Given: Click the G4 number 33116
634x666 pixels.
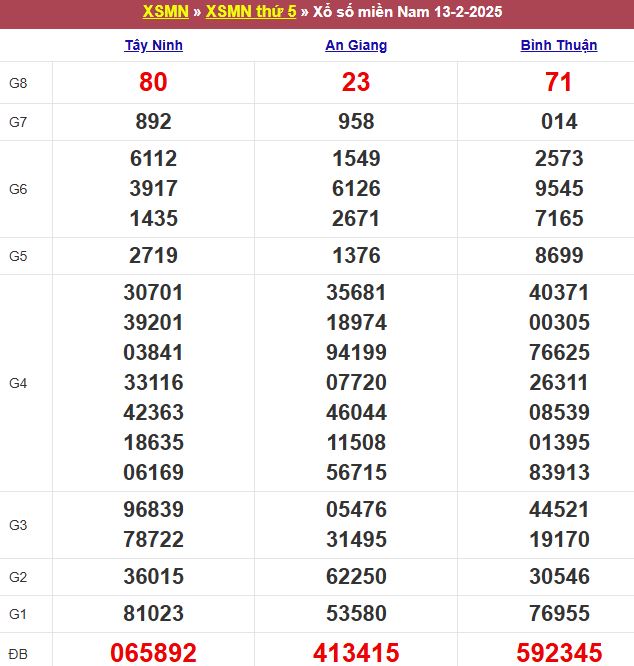Looking at the screenshot, I should (x=153, y=382).
